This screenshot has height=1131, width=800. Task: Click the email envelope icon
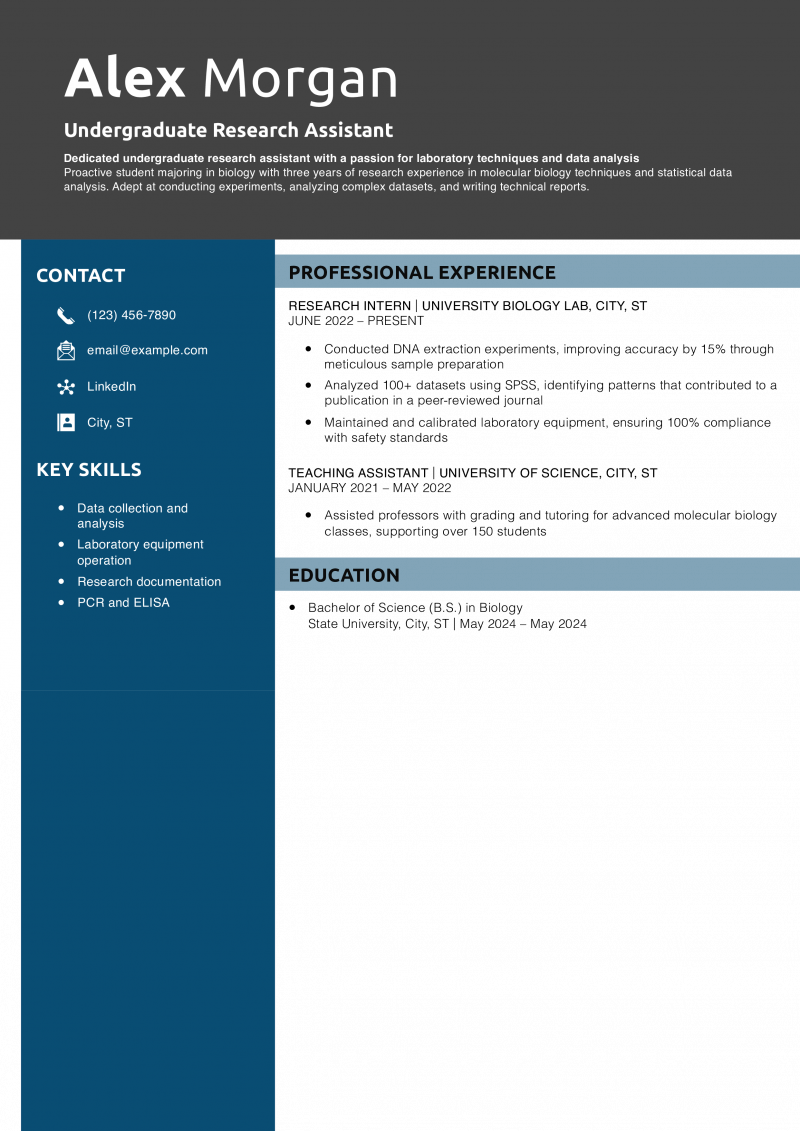pyautogui.click(x=66, y=351)
